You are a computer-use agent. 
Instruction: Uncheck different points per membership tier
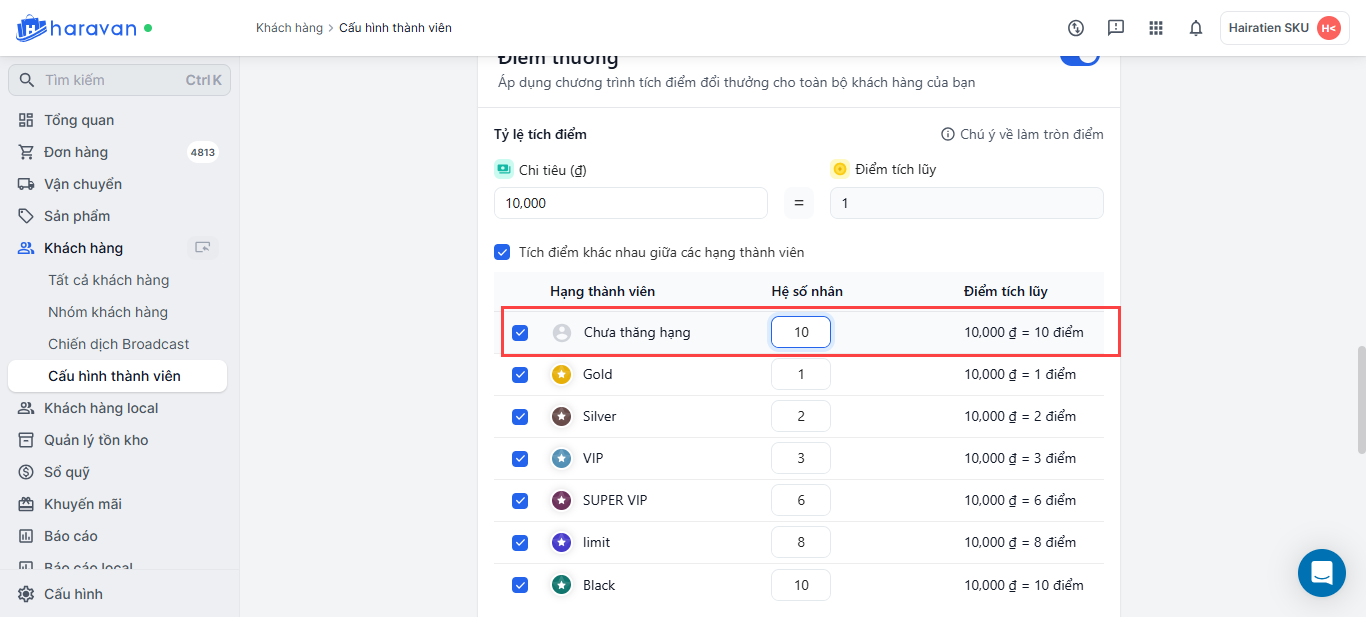click(503, 252)
